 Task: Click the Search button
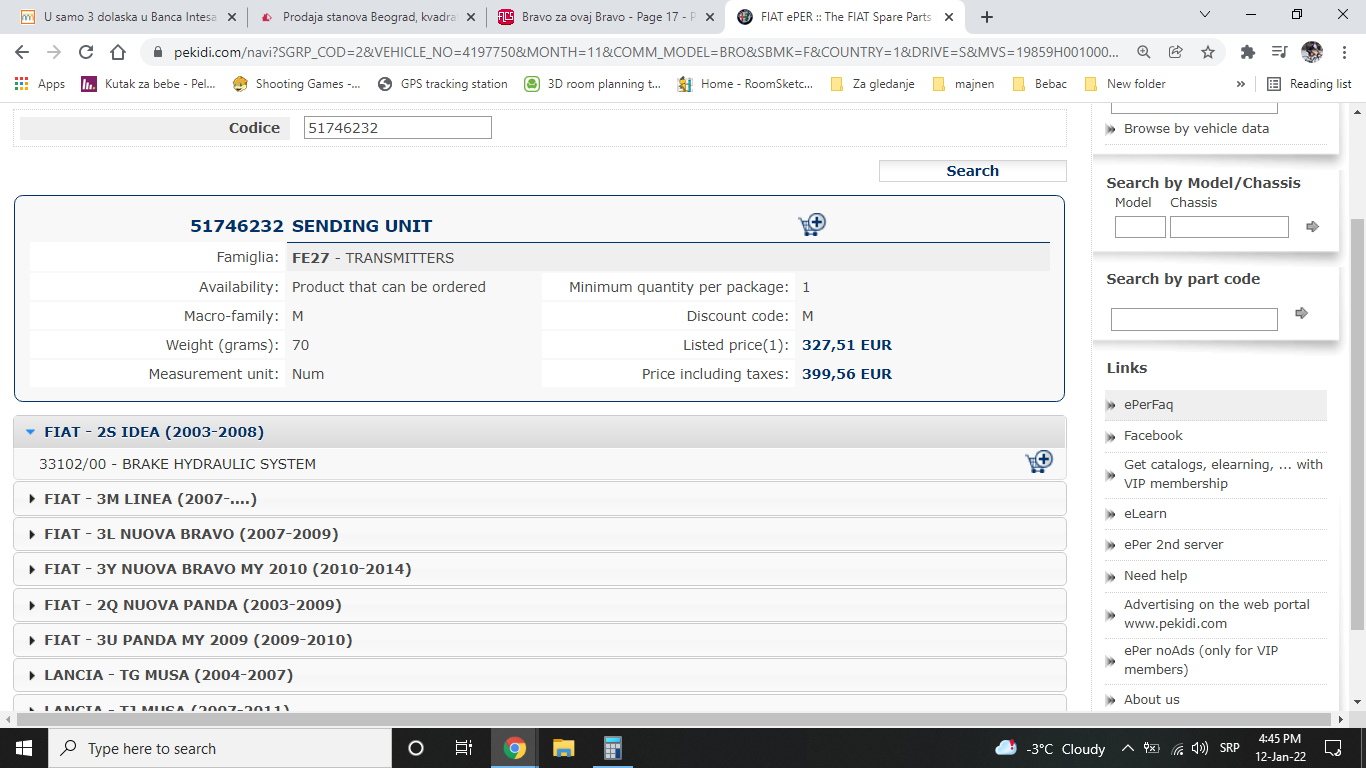pos(972,171)
